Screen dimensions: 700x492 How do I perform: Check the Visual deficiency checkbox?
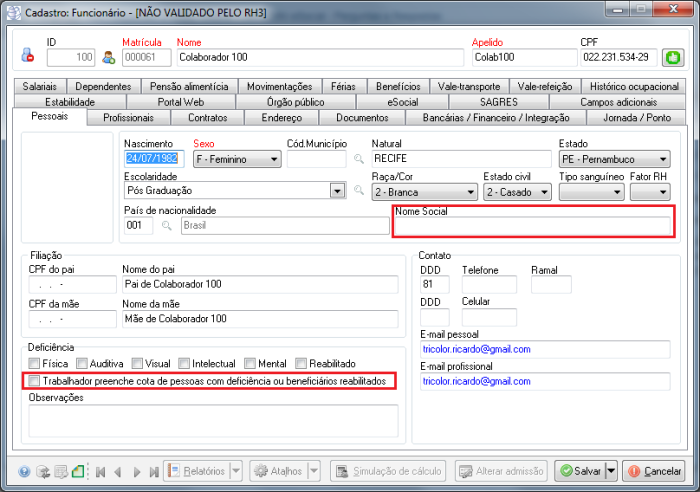(x=136, y=364)
